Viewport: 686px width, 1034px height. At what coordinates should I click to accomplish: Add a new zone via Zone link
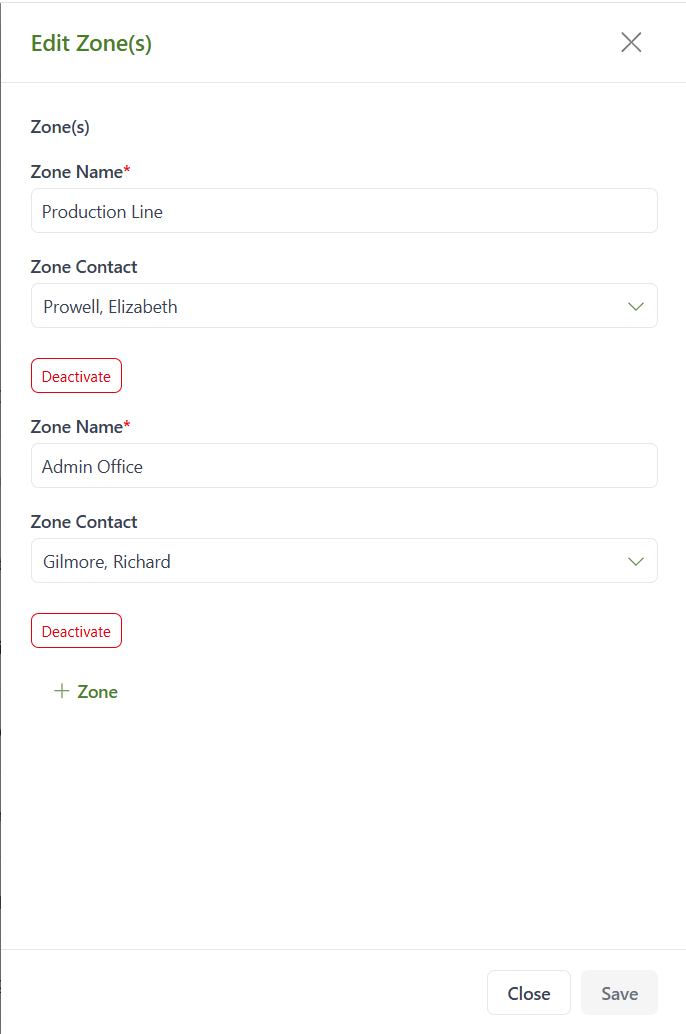(x=97, y=692)
